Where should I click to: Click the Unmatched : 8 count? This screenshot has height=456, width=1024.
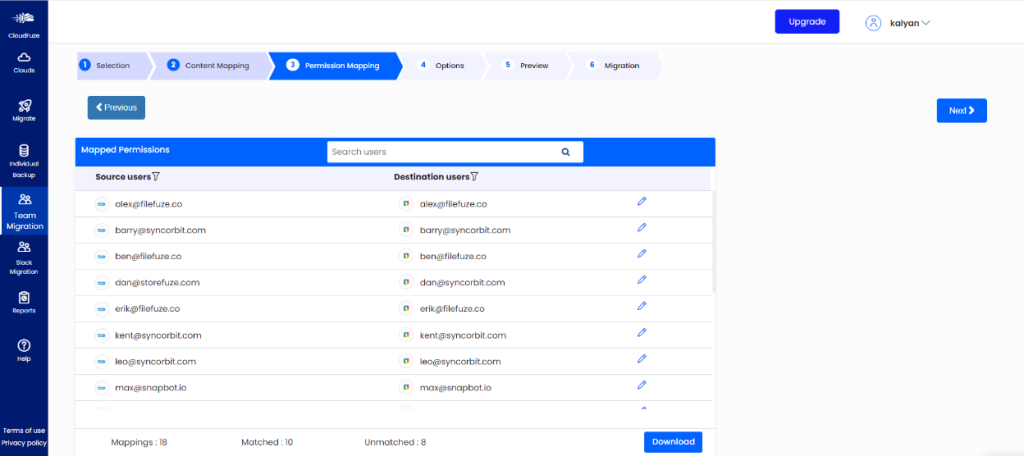[x=395, y=442]
